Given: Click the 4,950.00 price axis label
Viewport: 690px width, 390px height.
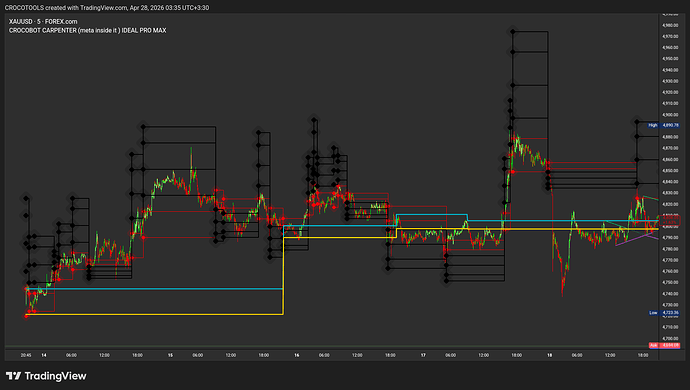Looking at the screenshot, I should (x=670, y=59).
